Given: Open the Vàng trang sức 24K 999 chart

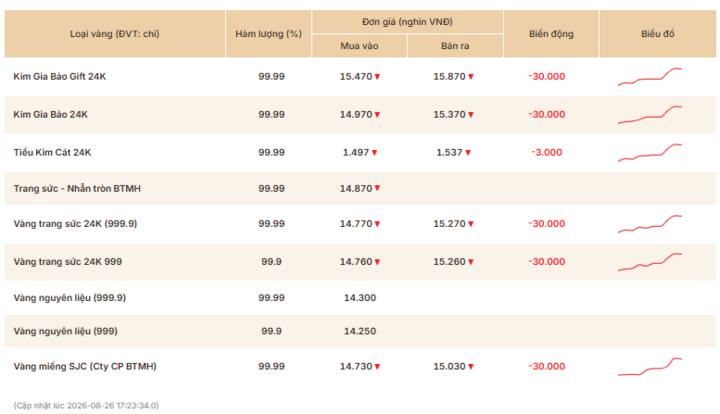Looking at the screenshot, I should point(650,262).
